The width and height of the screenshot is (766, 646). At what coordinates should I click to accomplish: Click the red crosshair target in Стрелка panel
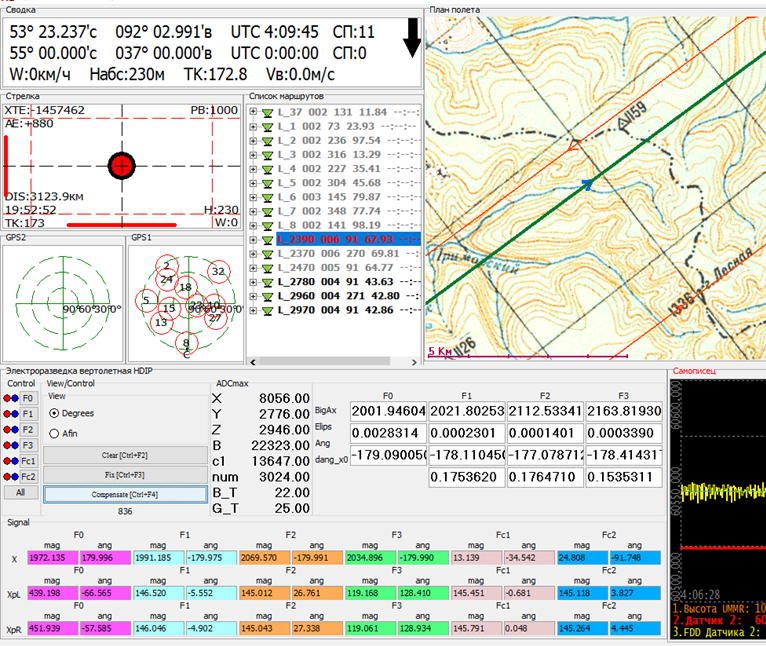(122, 164)
